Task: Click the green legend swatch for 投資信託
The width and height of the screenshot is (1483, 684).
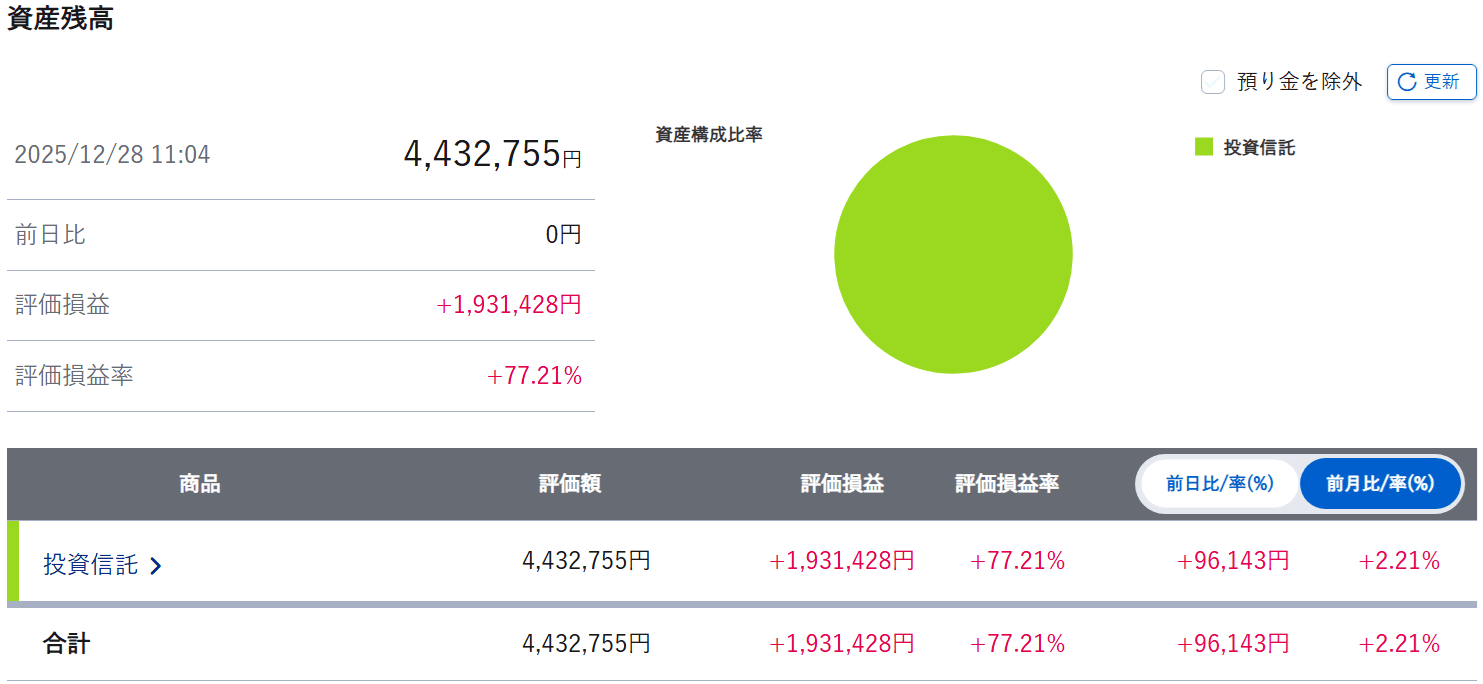Action: pos(1204,147)
